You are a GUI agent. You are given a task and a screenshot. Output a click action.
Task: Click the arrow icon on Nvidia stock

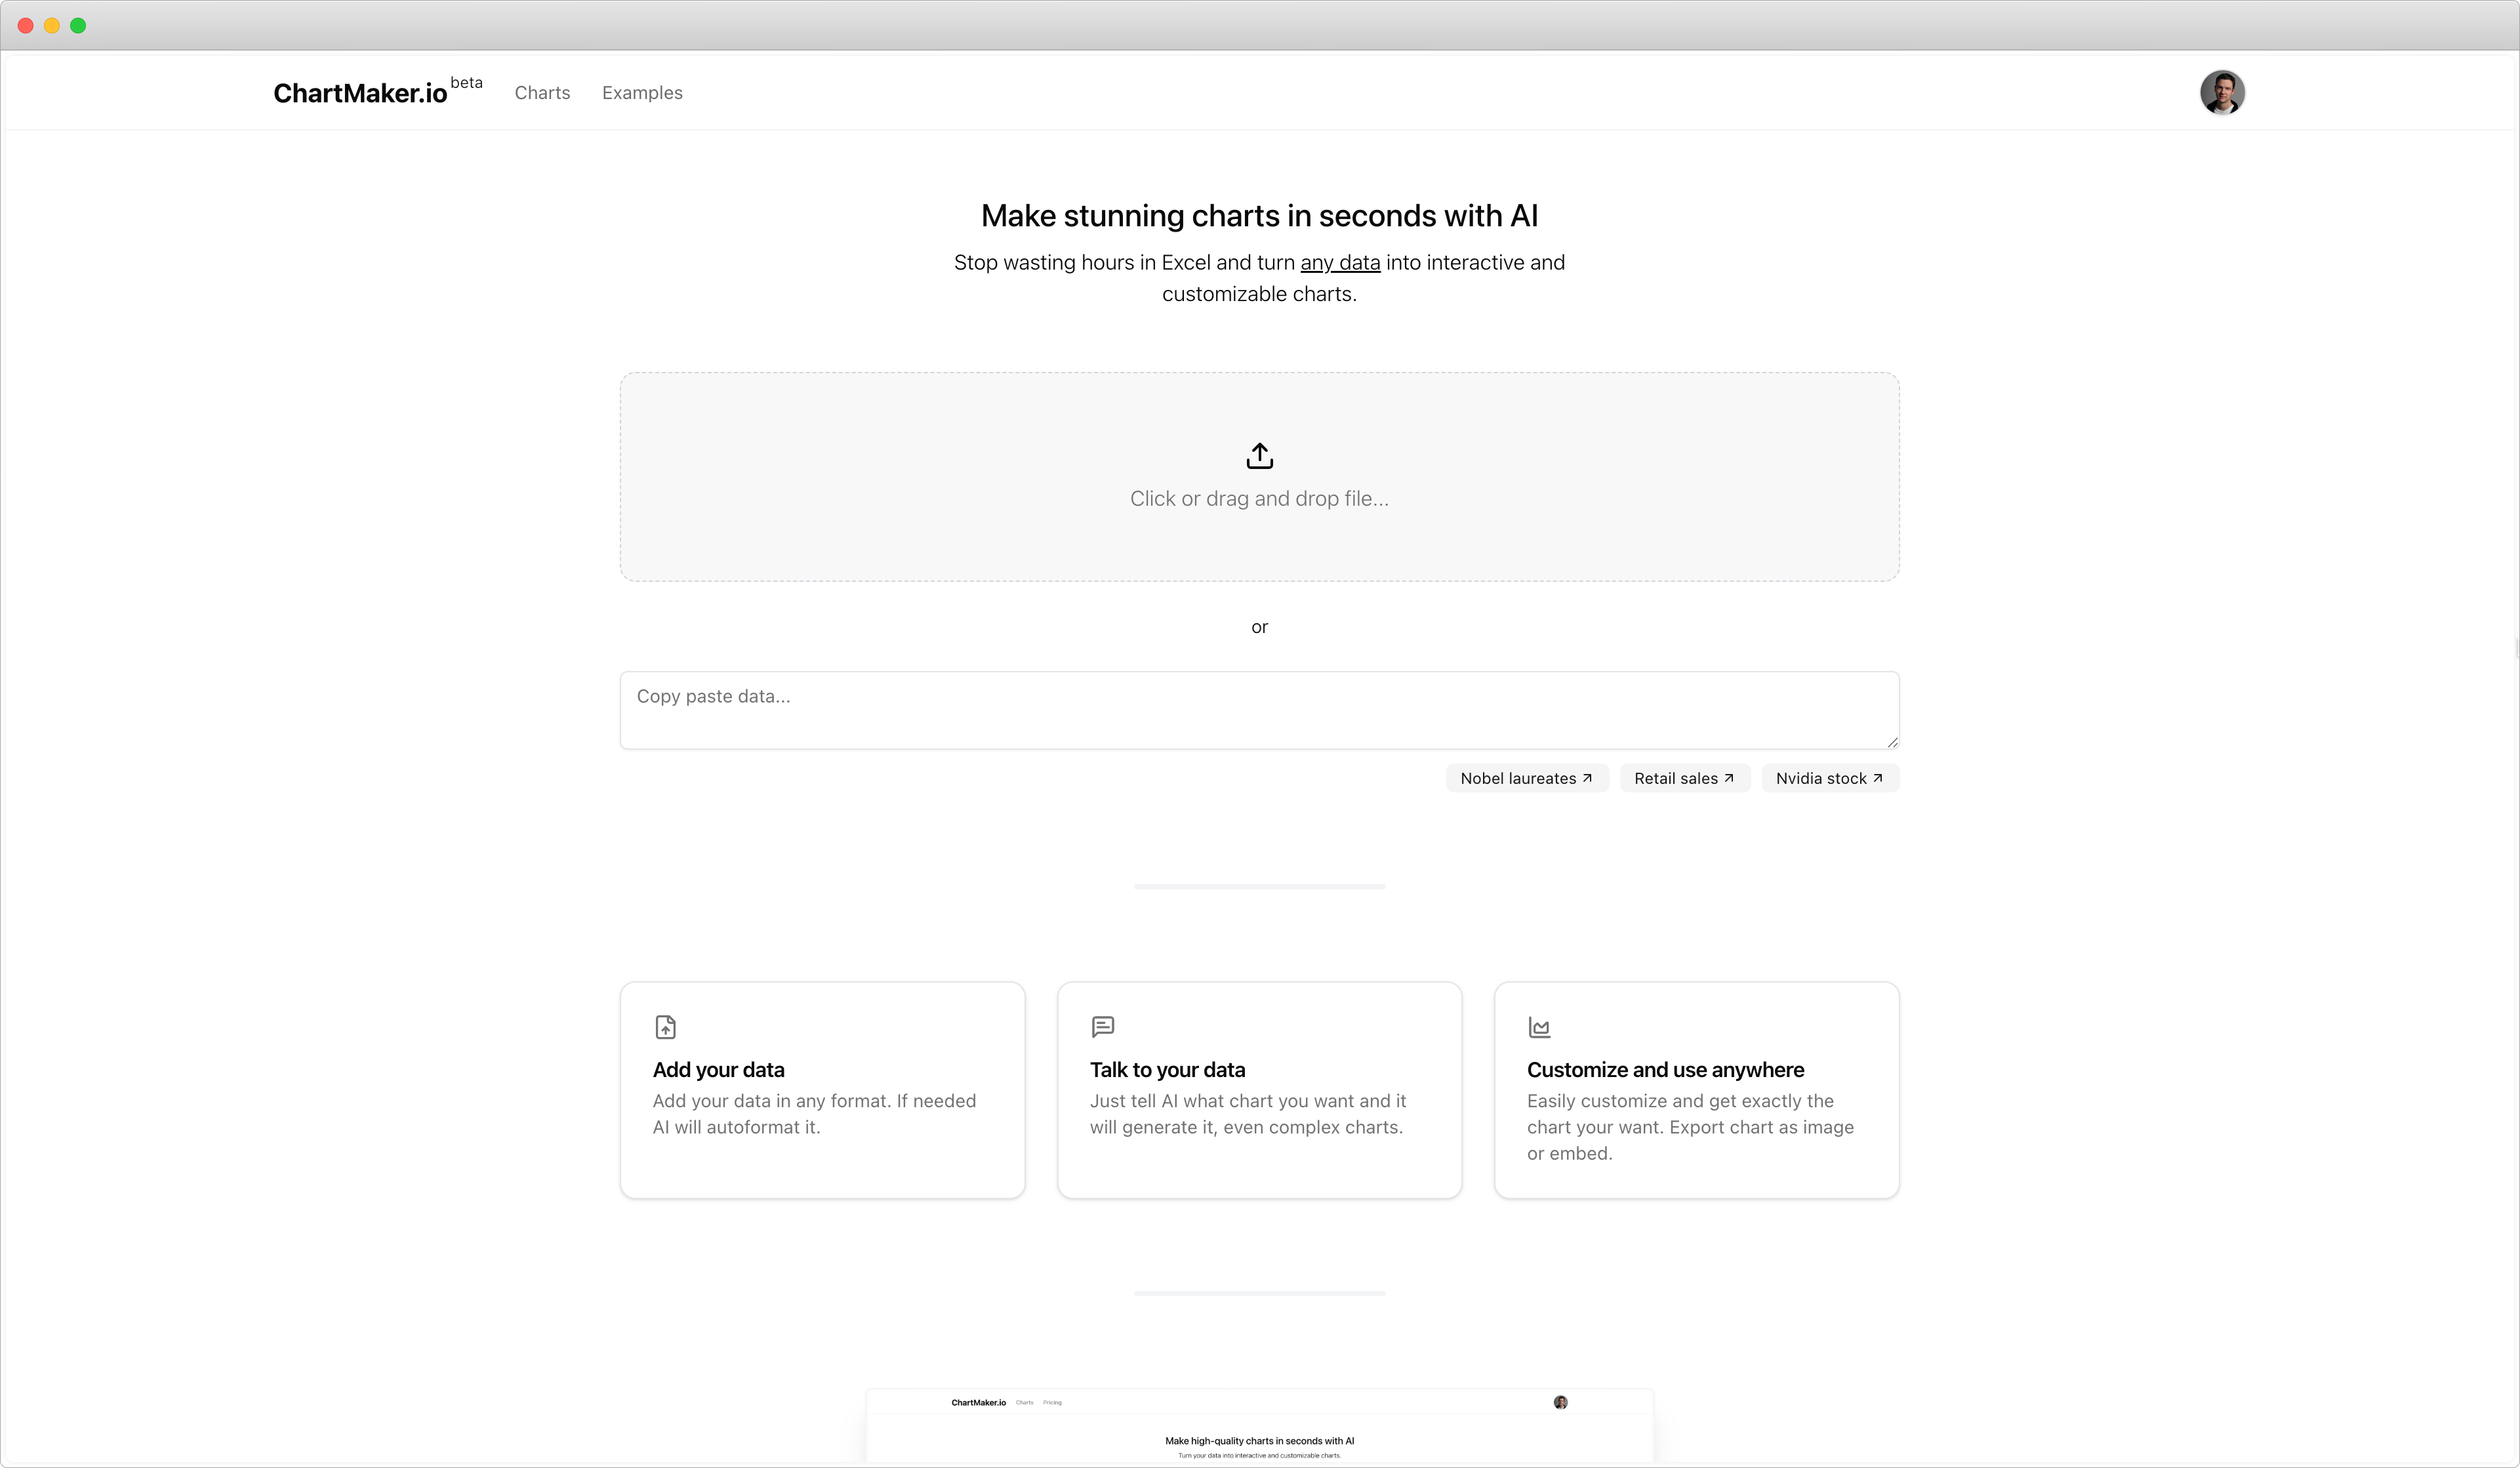(x=1877, y=778)
